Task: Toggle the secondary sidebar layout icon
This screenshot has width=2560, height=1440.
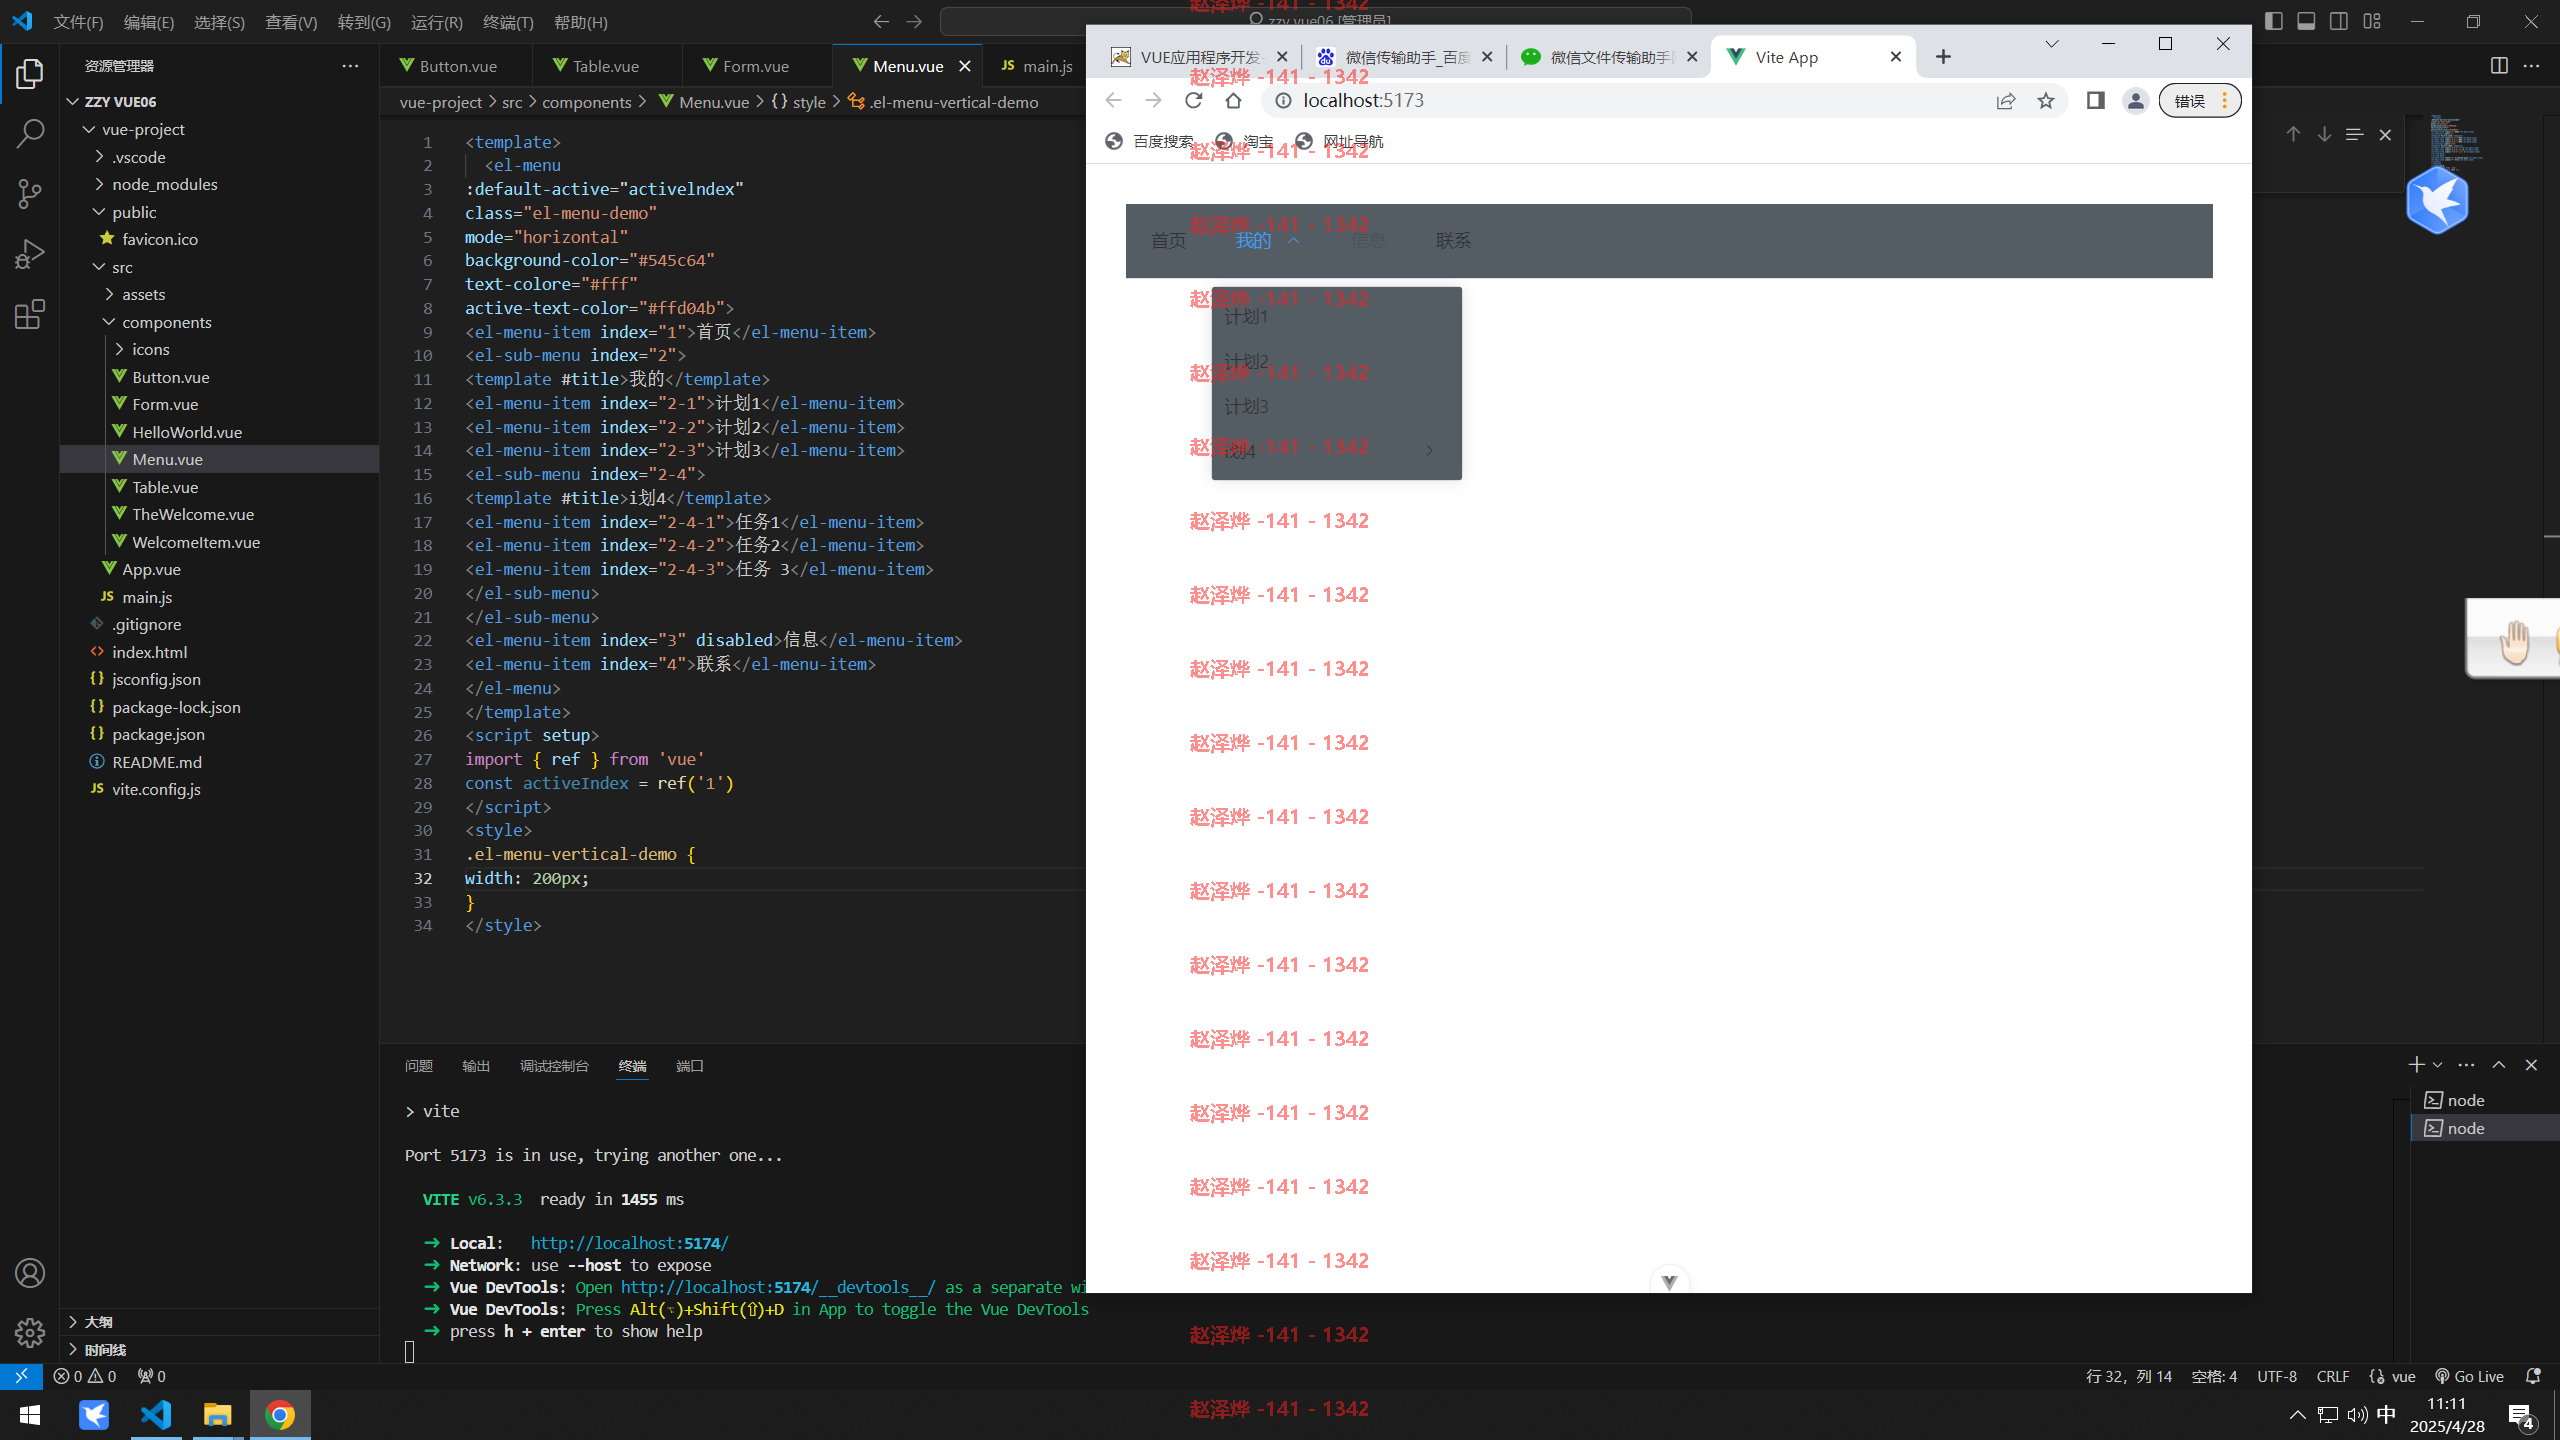Action: tap(2339, 21)
